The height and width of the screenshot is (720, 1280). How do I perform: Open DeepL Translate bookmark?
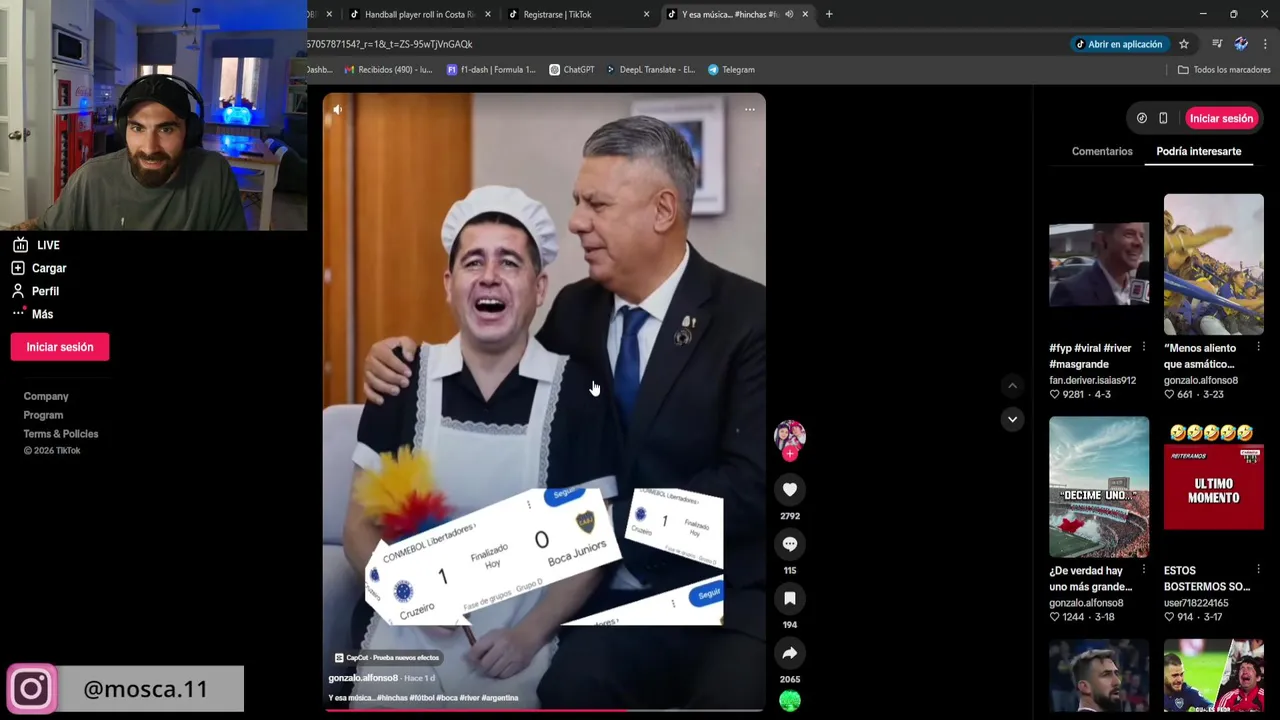650,70
